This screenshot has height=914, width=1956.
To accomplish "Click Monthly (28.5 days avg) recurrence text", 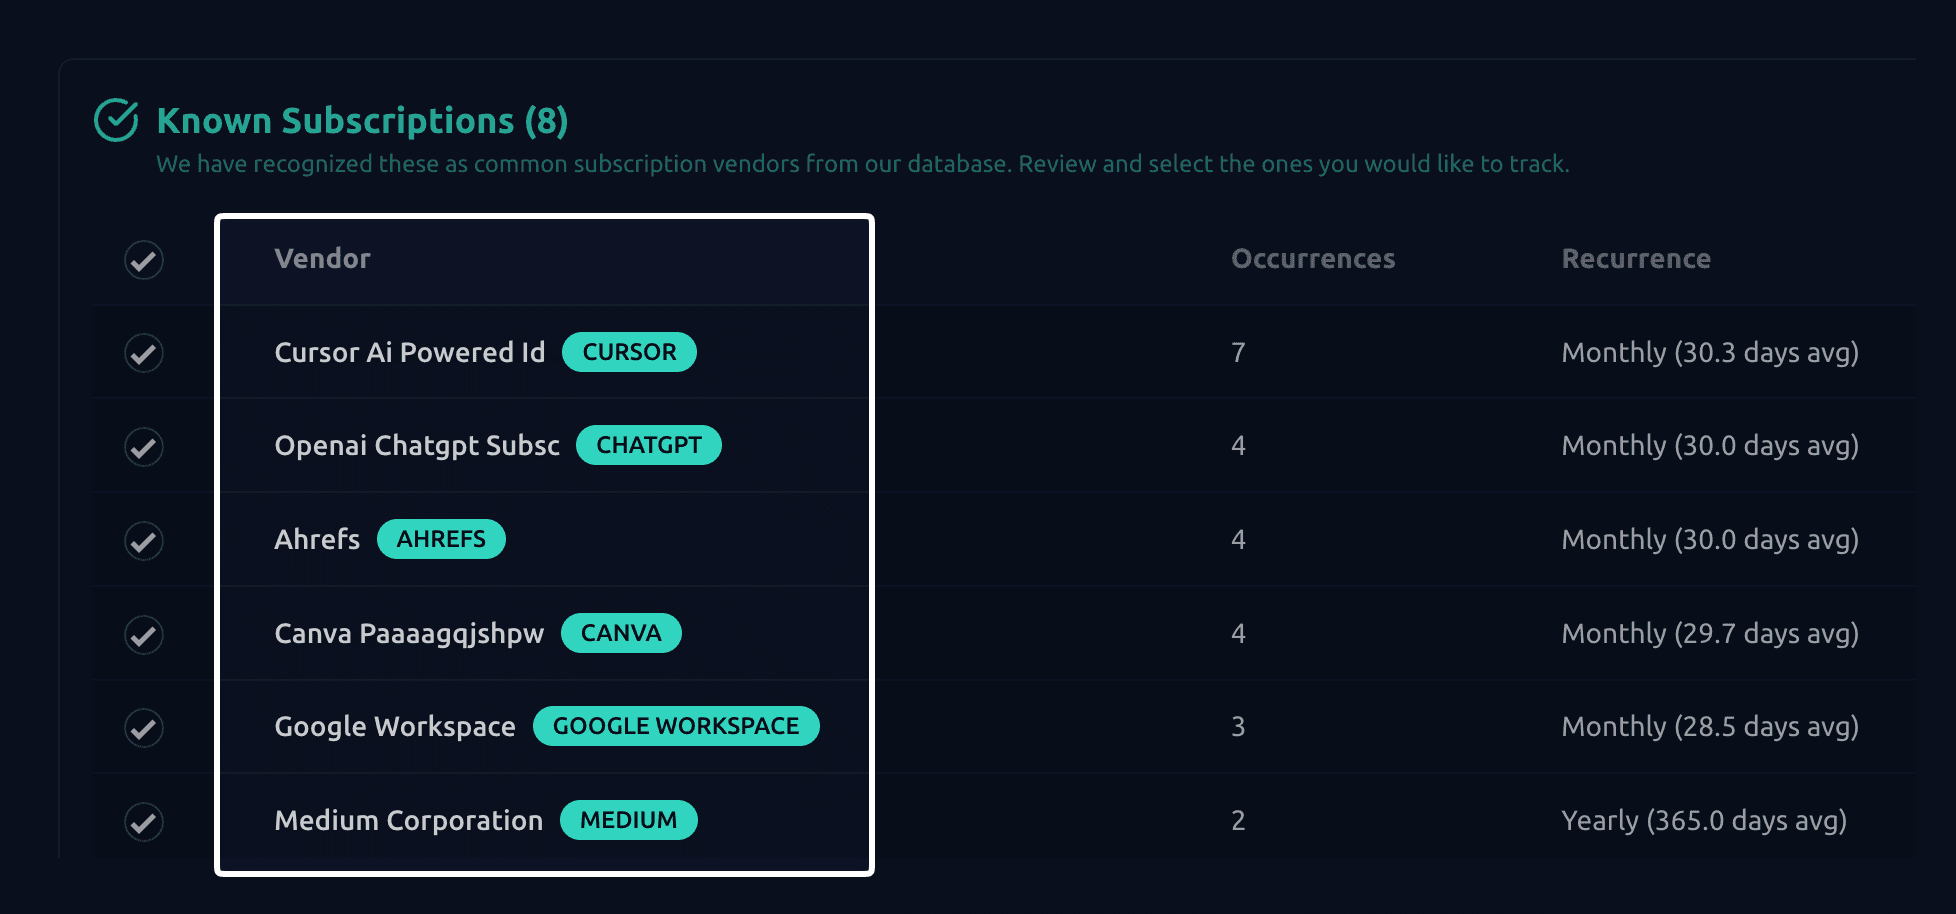I will (x=1710, y=727).
